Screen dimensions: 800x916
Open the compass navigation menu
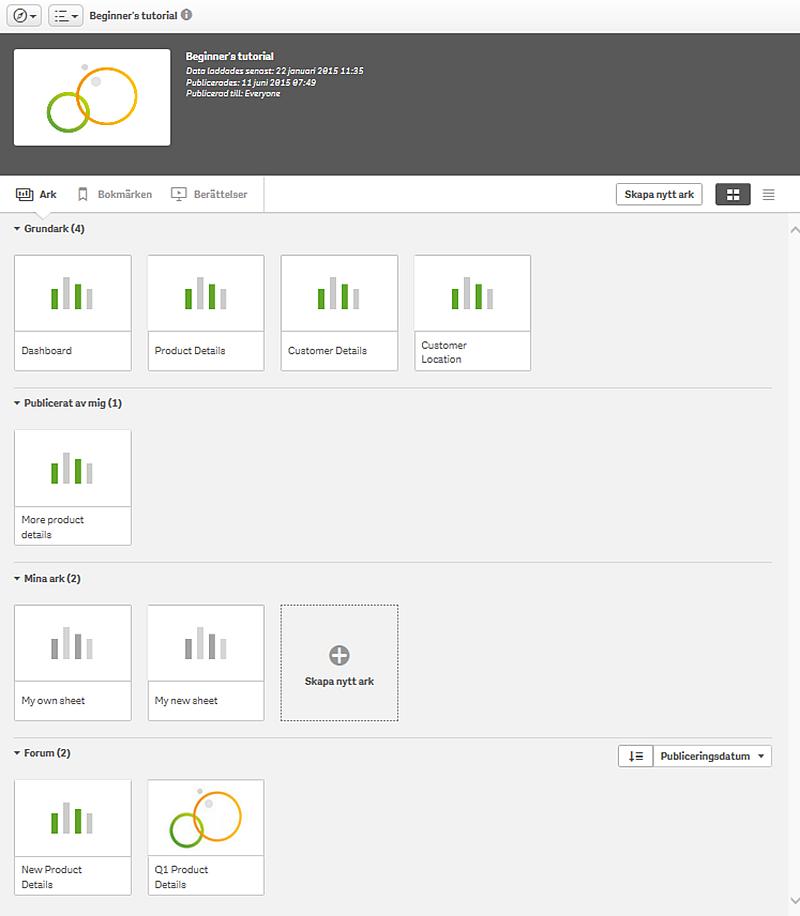(24, 16)
